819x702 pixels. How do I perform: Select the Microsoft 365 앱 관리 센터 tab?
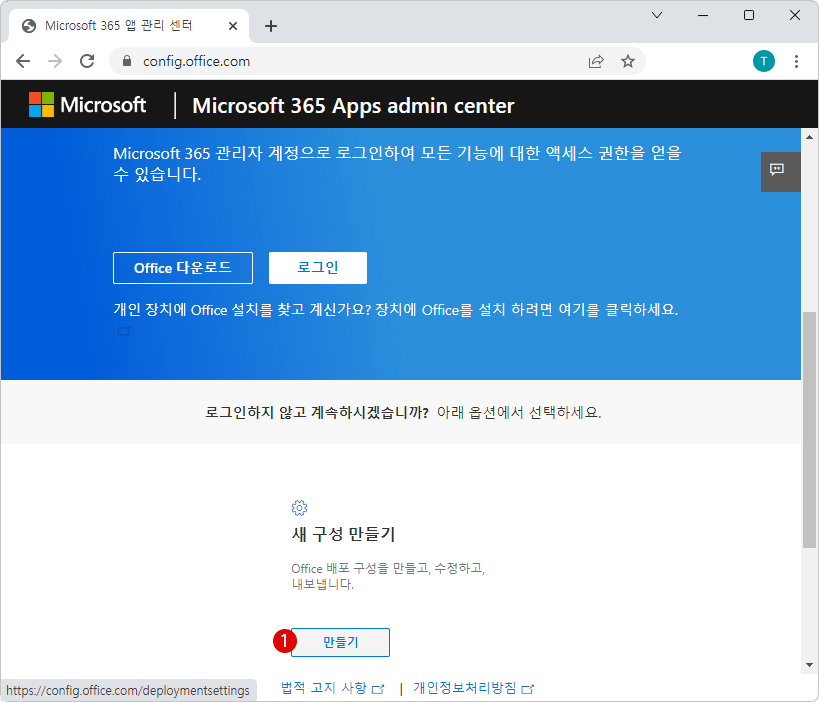coord(129,26)
